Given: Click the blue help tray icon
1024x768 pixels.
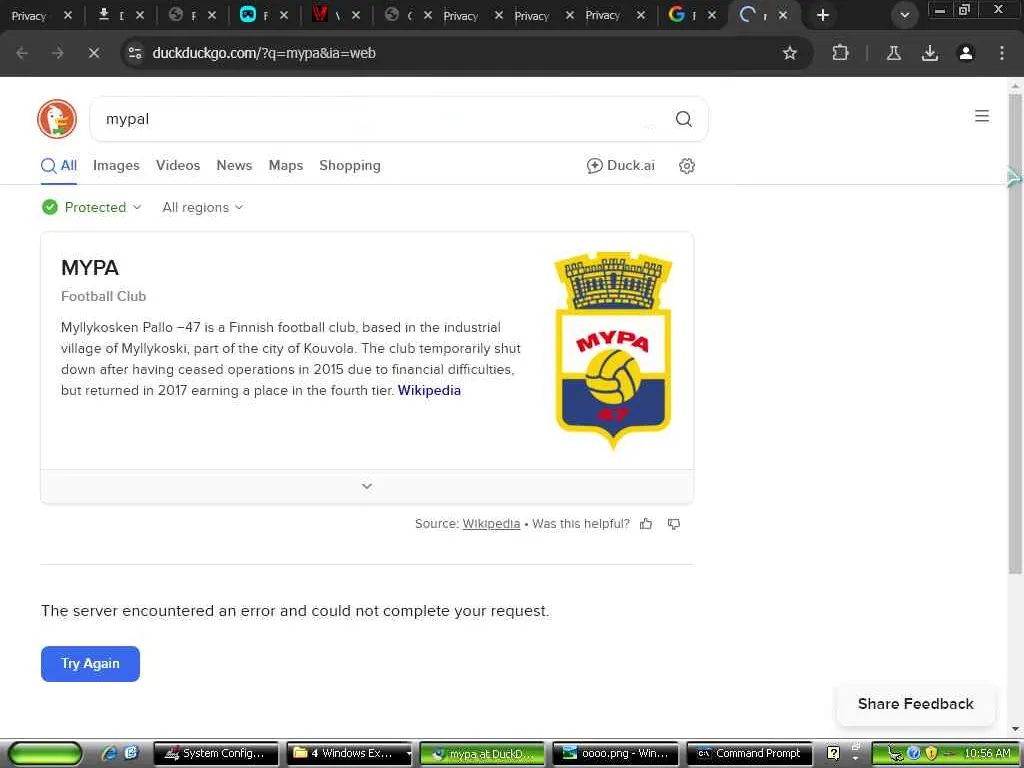Looking at the screenshot, I should [x=914, y=753].
